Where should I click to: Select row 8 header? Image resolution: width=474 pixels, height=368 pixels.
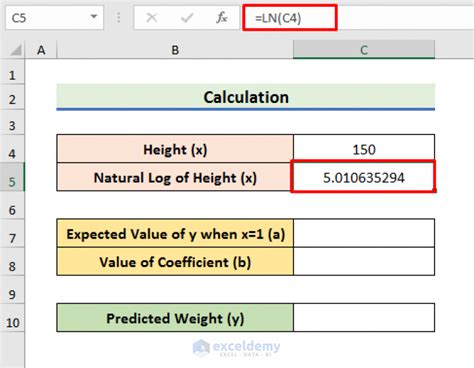point(12,261)
